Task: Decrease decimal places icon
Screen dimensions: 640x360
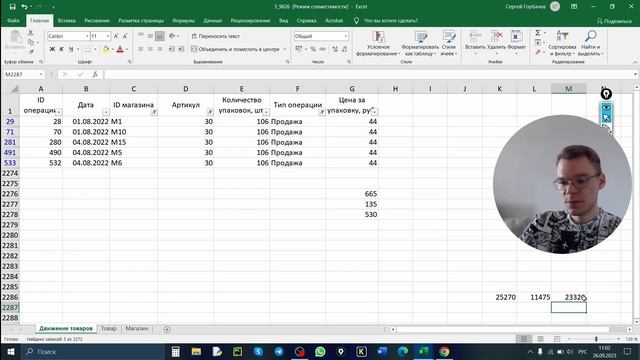Action: pos(344,49)
